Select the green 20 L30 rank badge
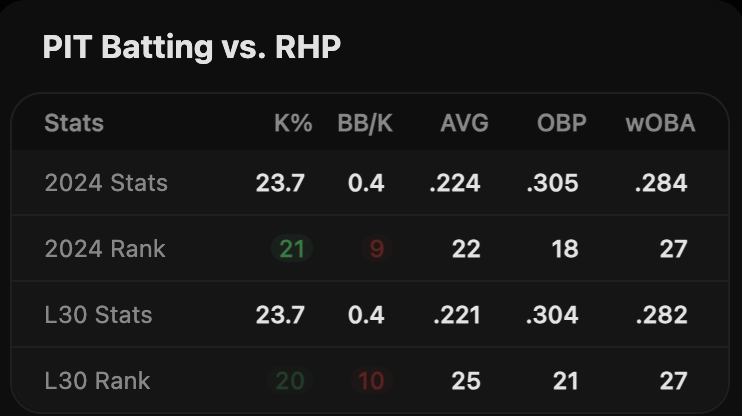Viewport: 742px width, 416px height. coord(291,381)
